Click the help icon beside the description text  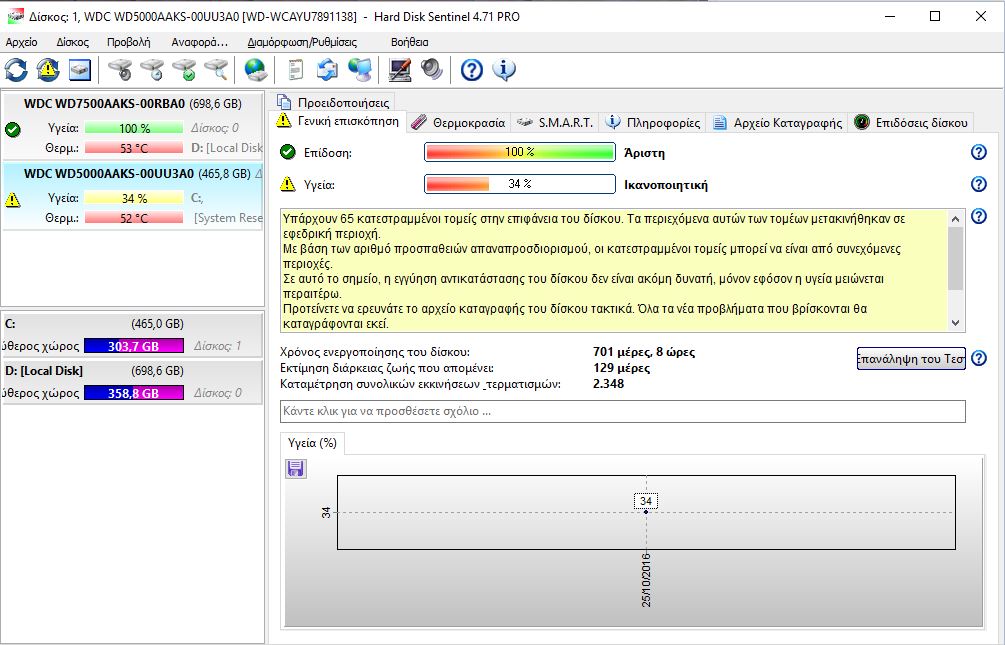(979, 216)
